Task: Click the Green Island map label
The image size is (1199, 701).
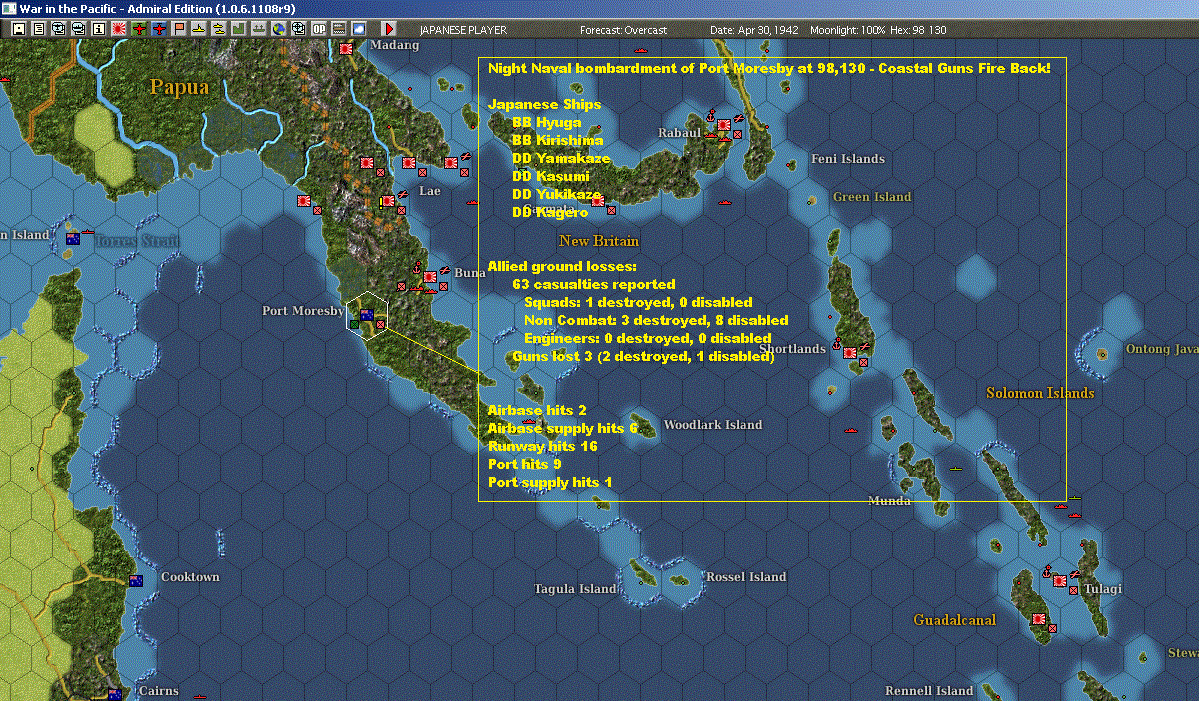Action: tap(872, 197)
